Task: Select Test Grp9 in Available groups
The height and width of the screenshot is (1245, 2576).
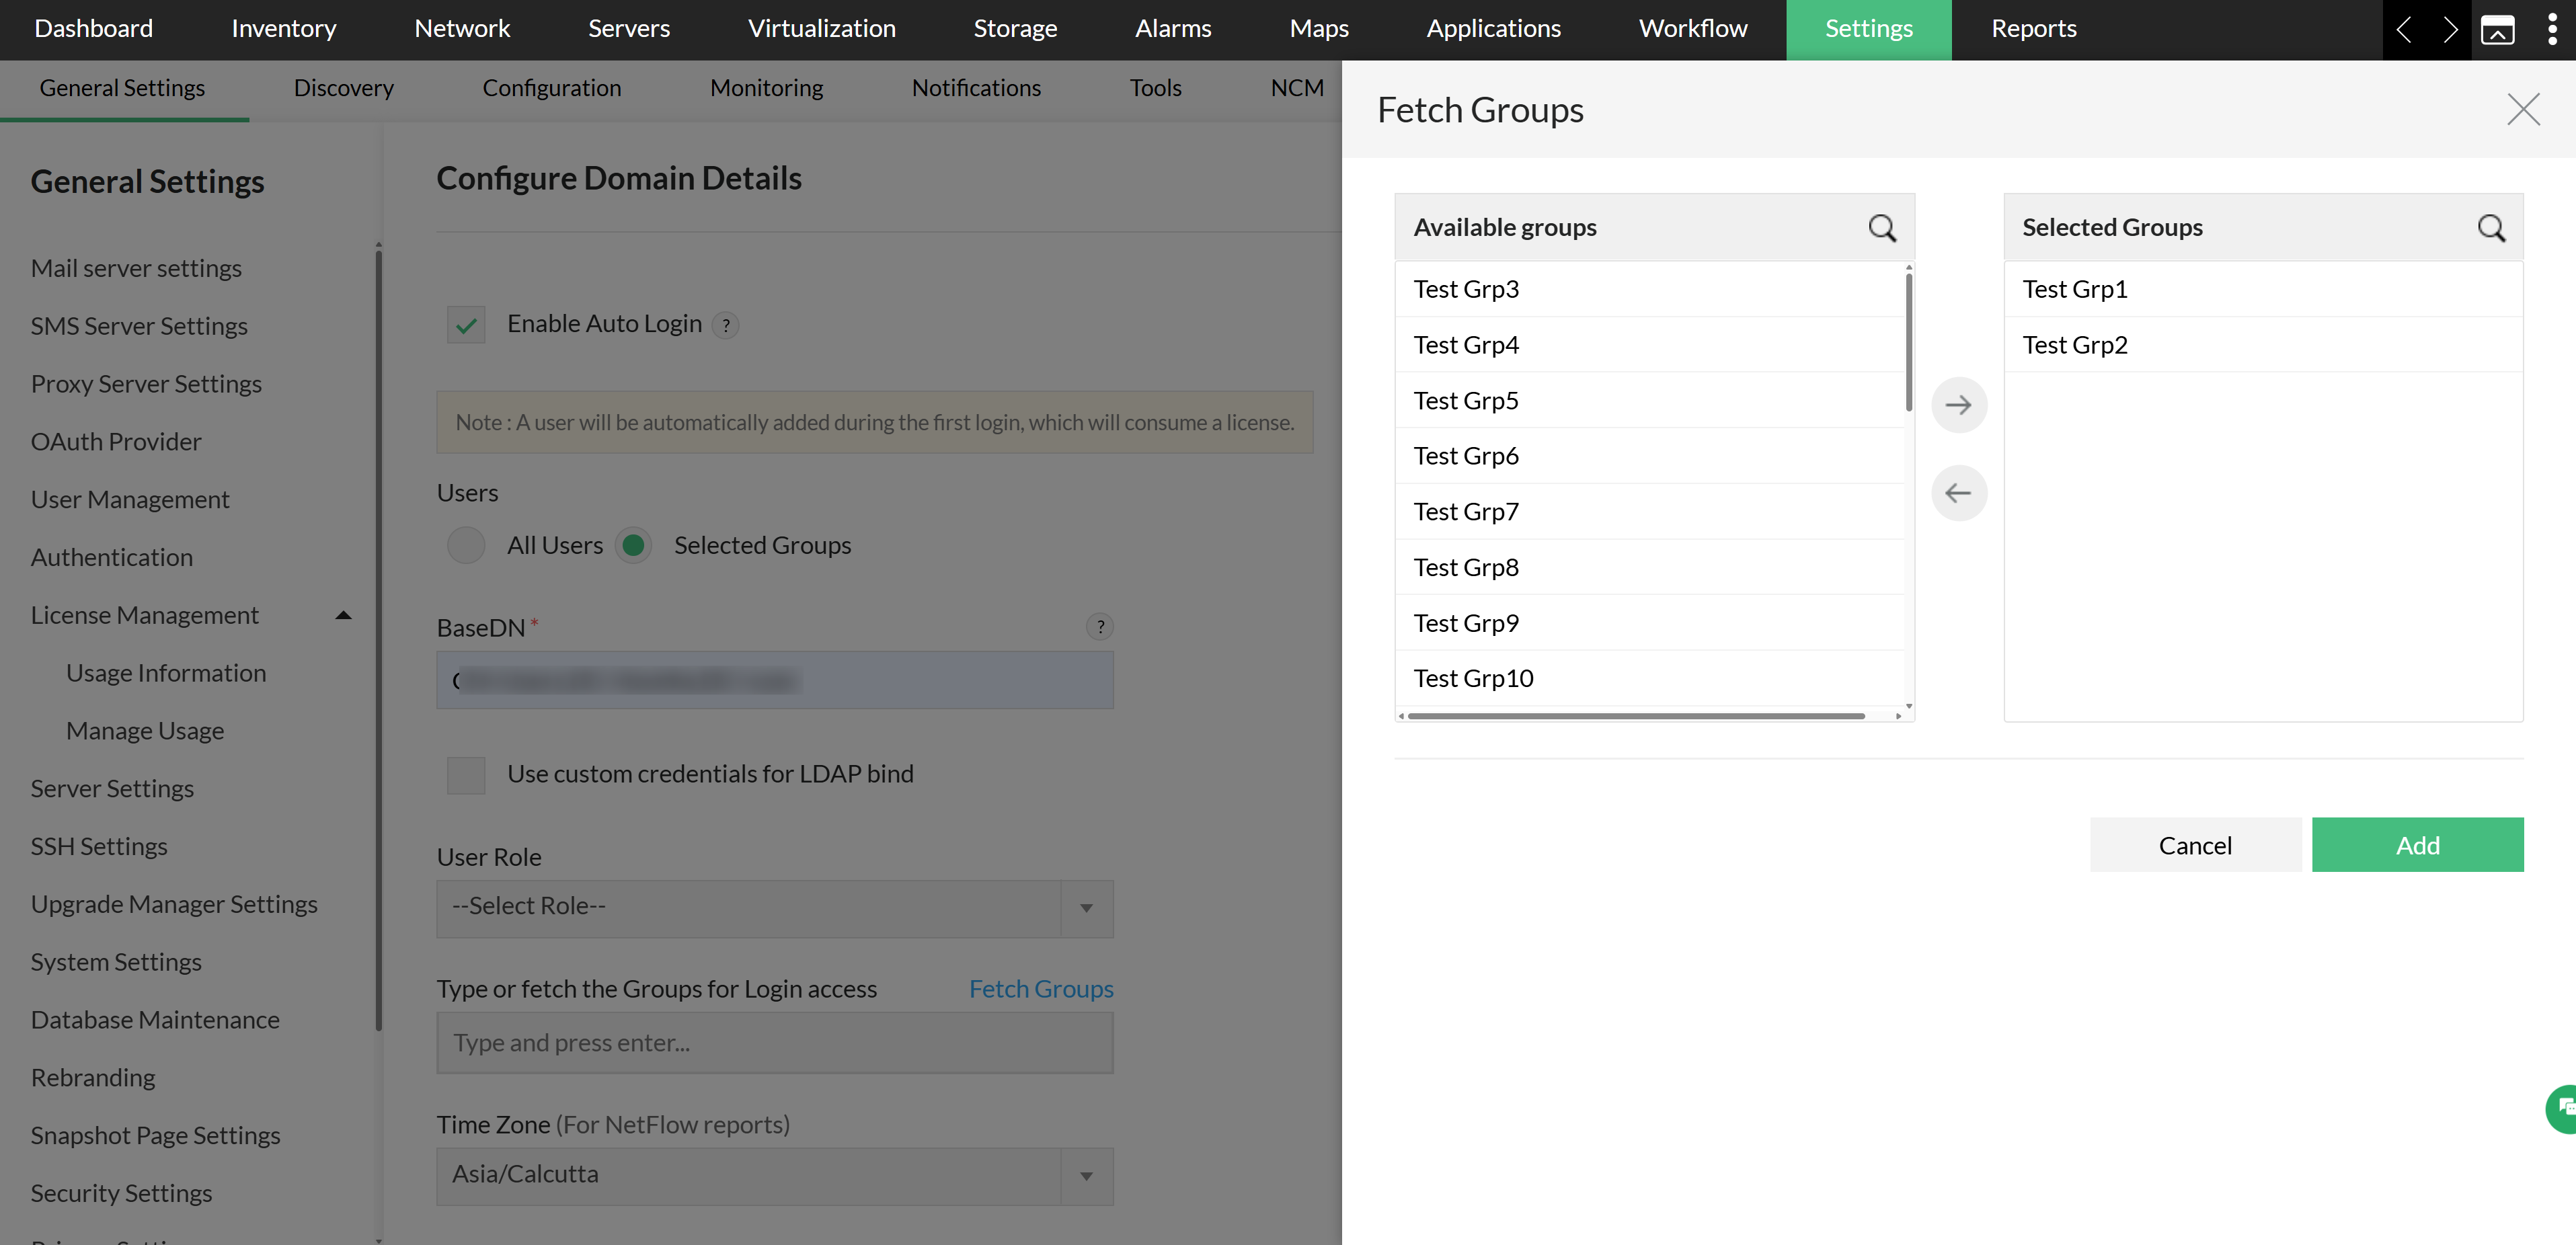Action: (x=1650, y=623)
